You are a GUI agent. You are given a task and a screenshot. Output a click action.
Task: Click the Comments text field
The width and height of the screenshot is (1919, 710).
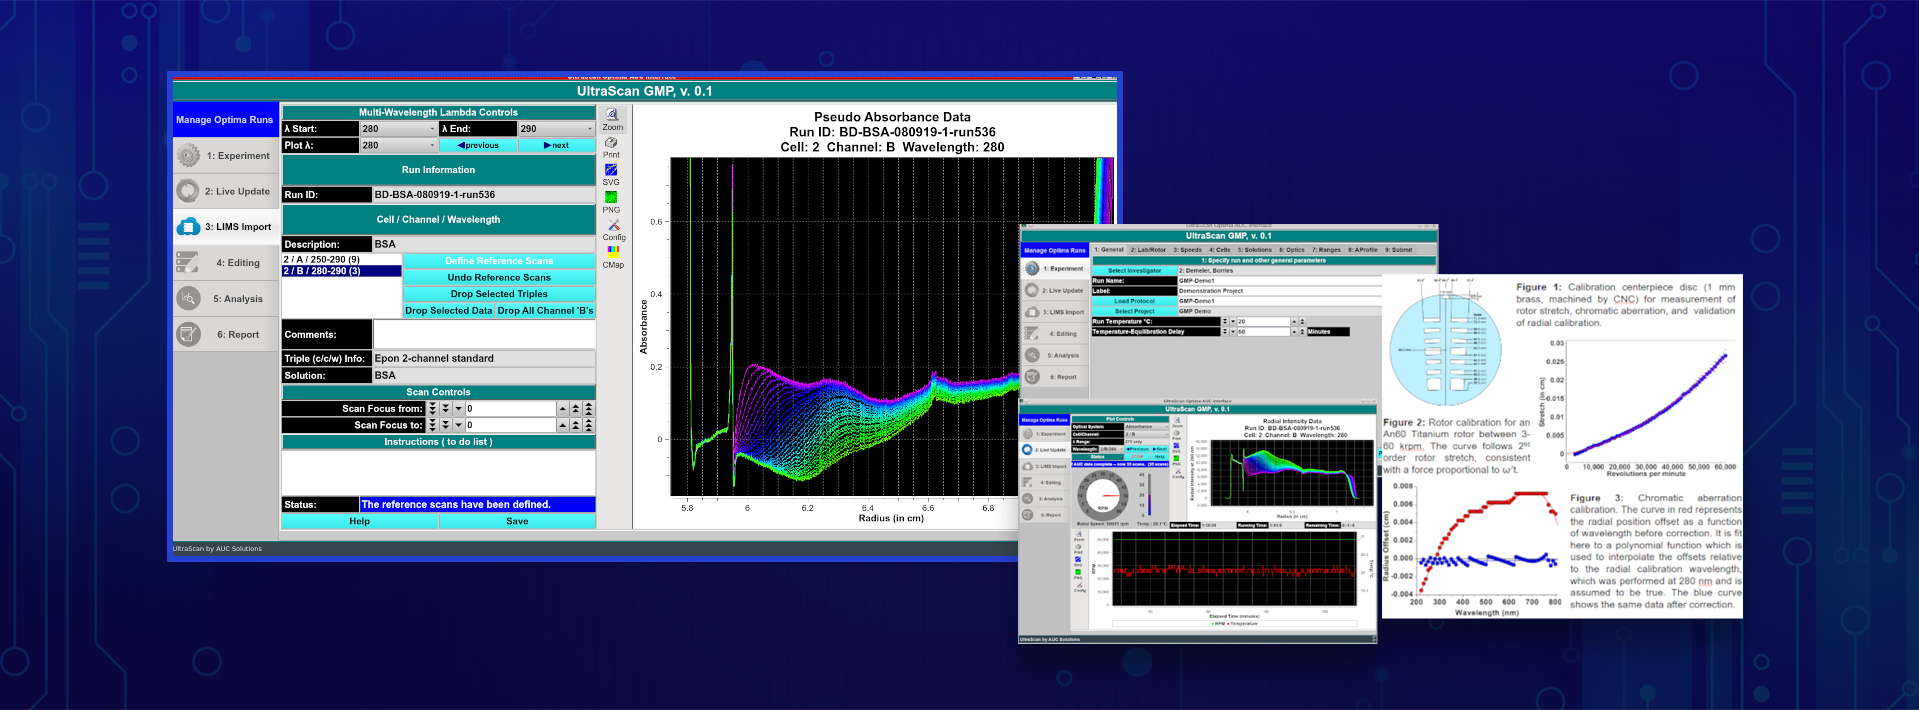[x=484, y=334]
